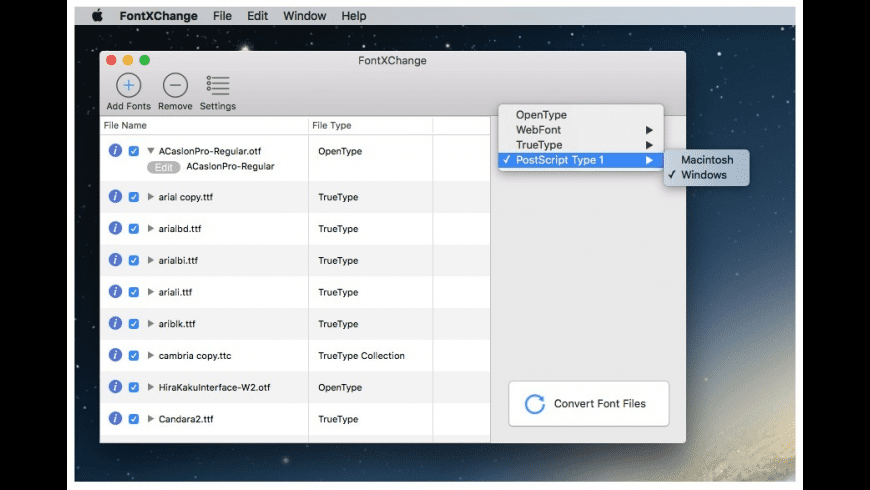The image size is (870, 490).
Task: Open the Settings list icon
Action: [x=218, y=85]
